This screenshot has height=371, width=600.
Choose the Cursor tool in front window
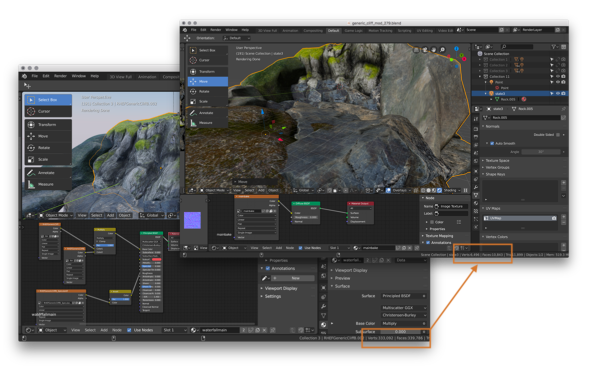[208, 60]
